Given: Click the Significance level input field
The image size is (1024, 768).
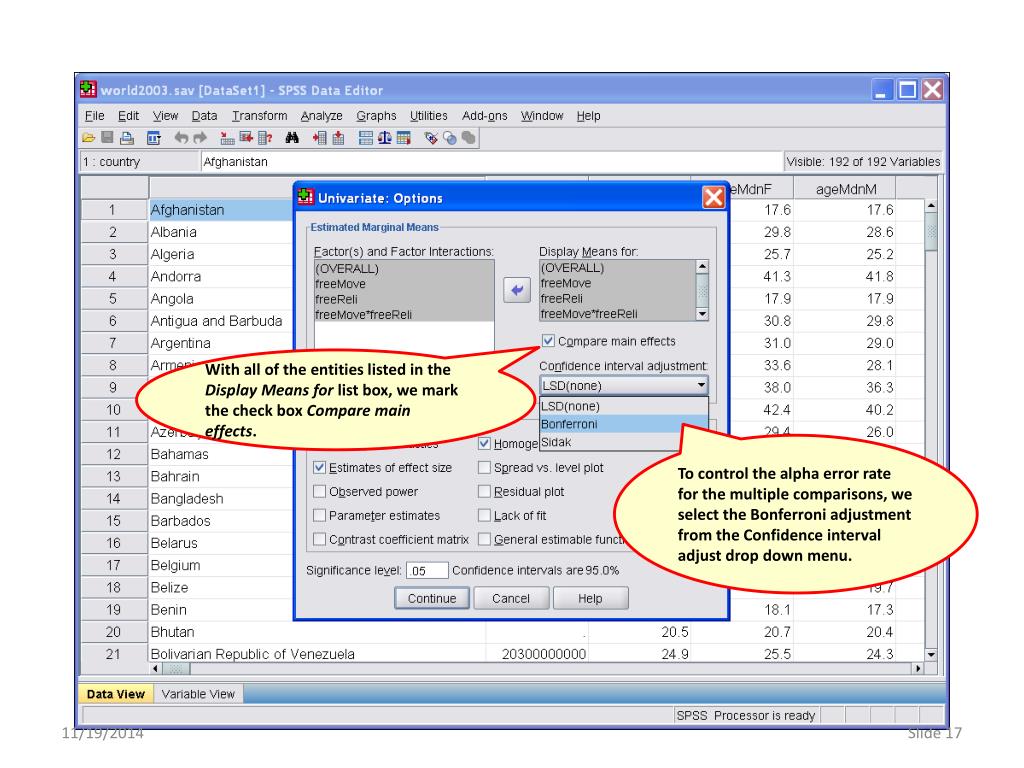Looking at the screenshot, I should click(427, 571).
